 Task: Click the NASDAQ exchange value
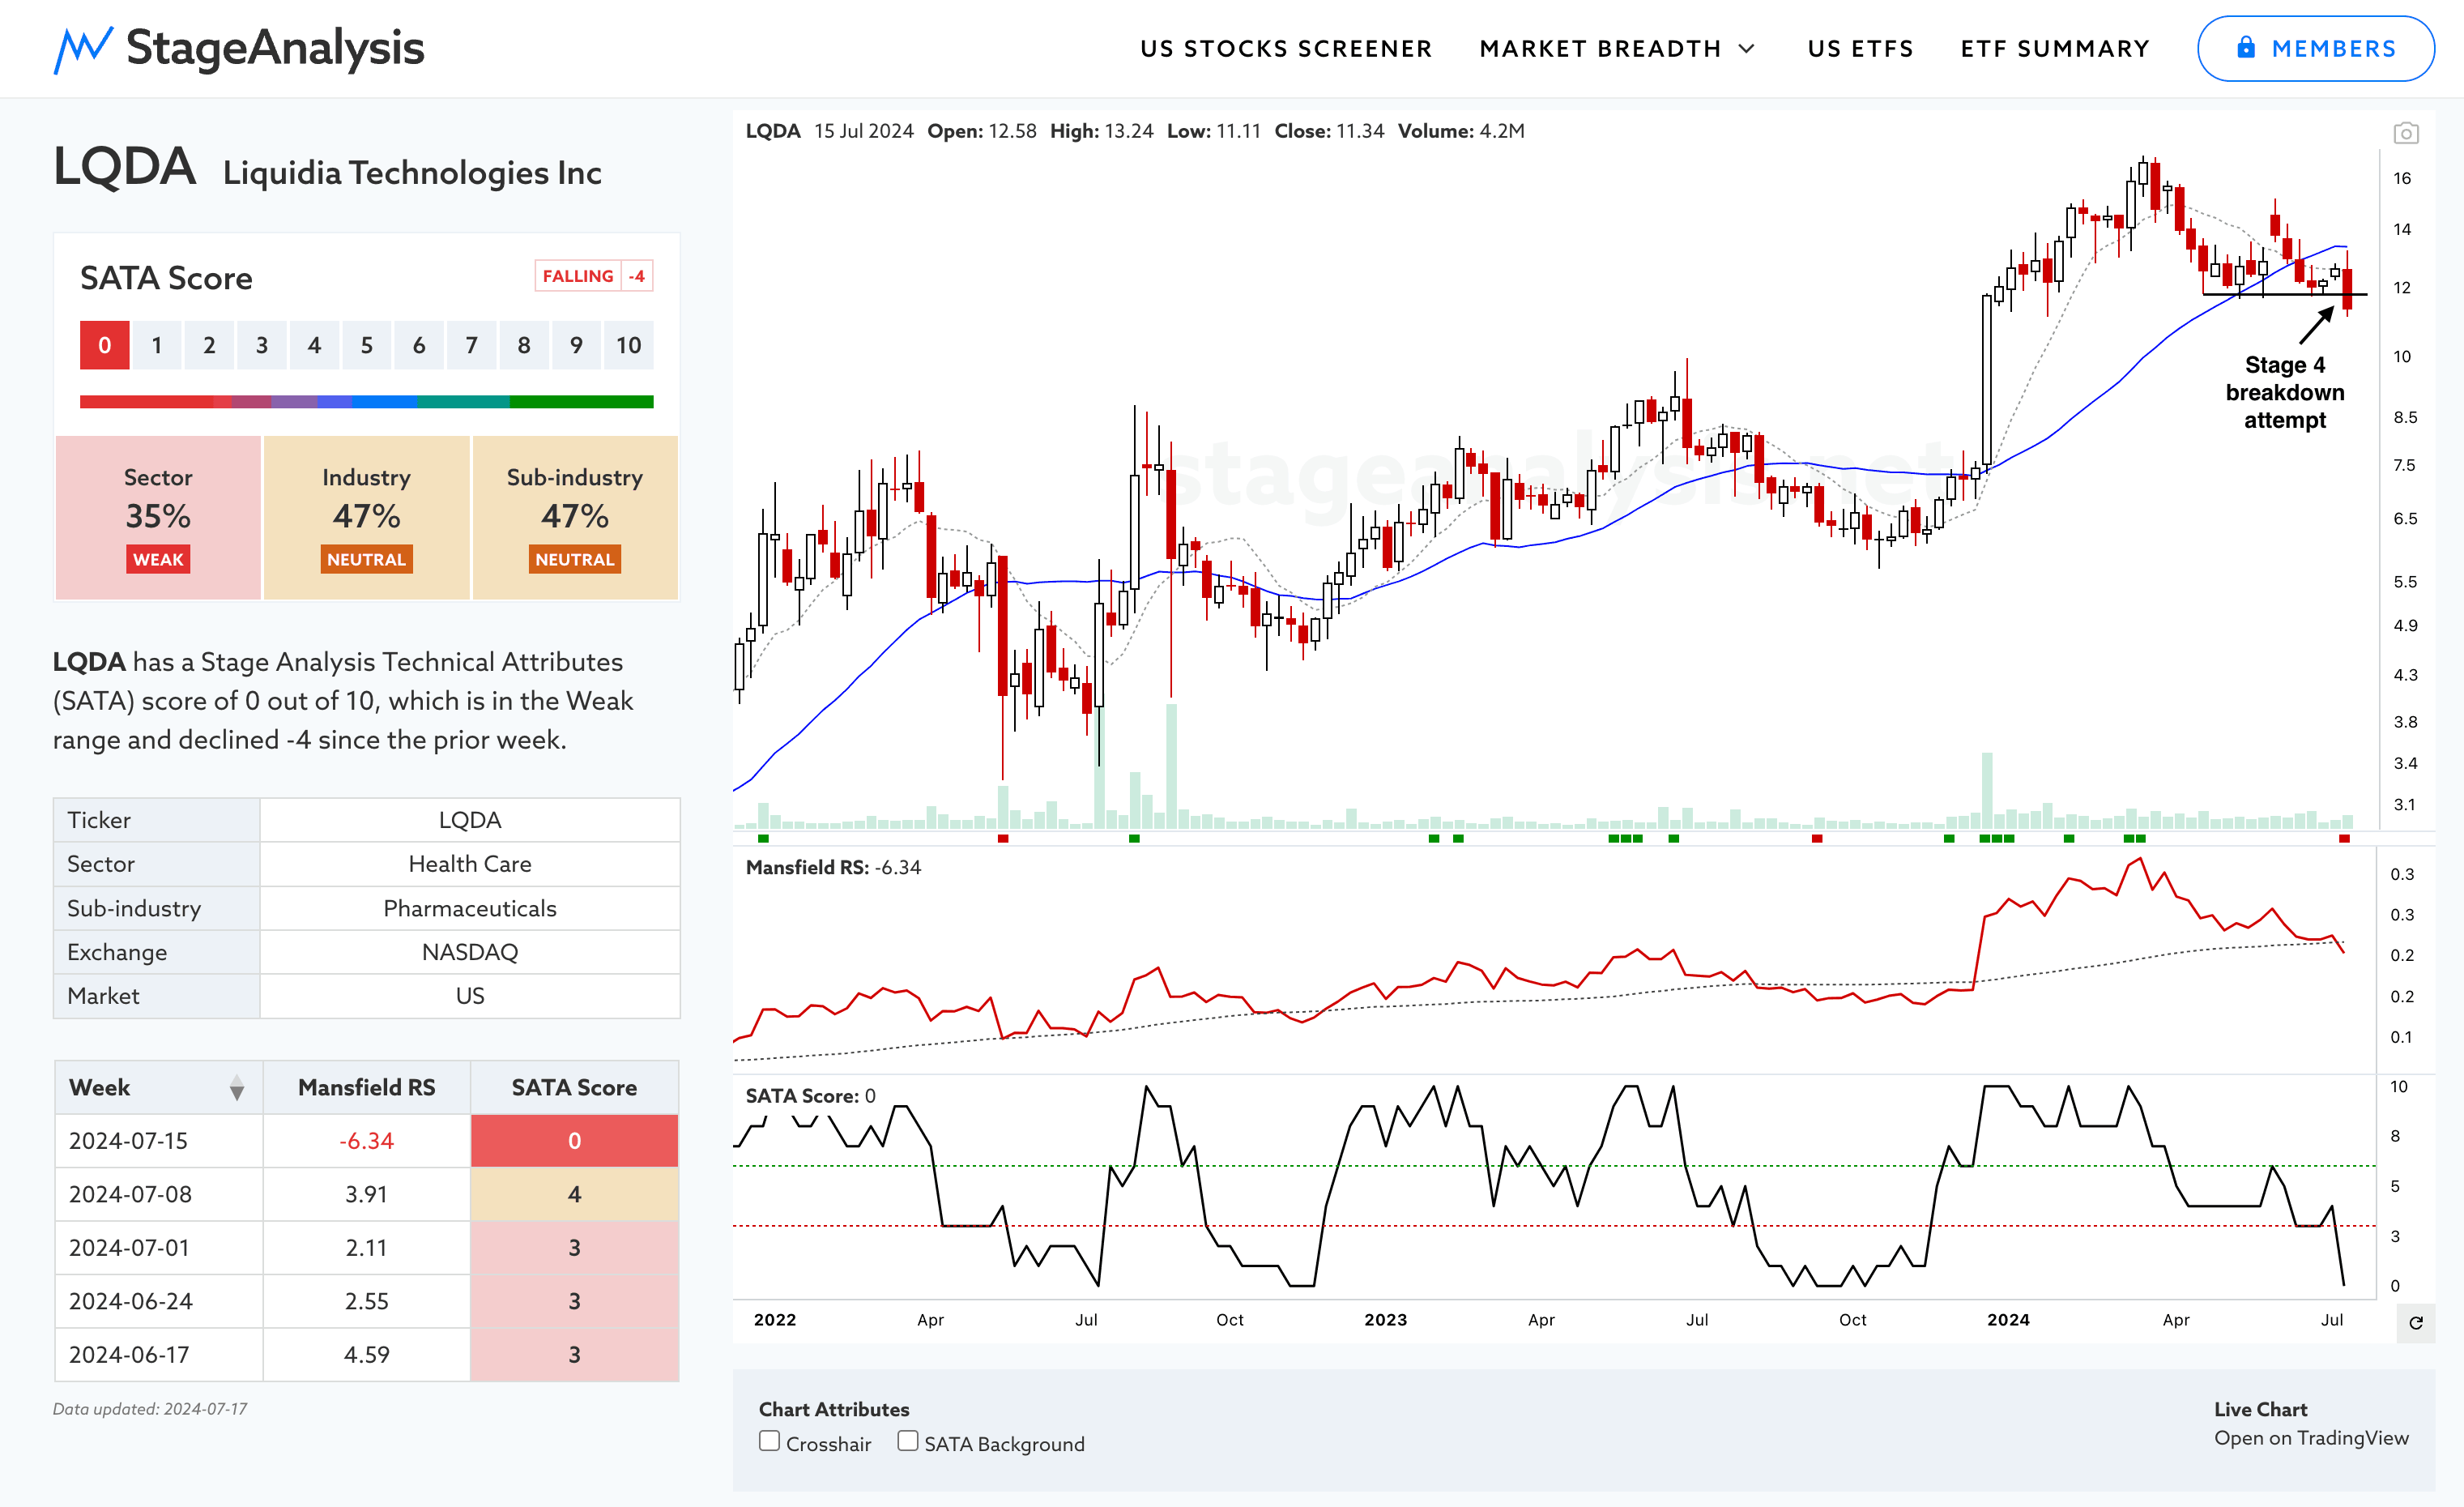point(470,952)
